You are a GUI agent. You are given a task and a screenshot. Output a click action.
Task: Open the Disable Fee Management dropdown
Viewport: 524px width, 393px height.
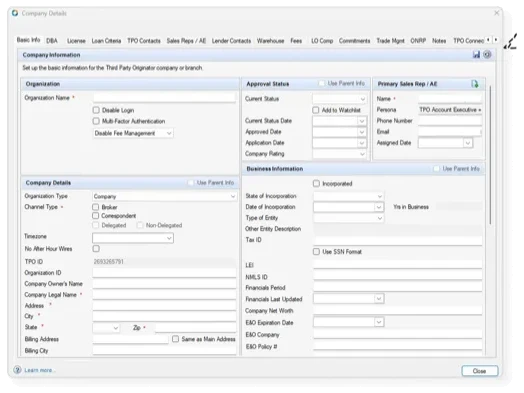click(x=133, y=133)
